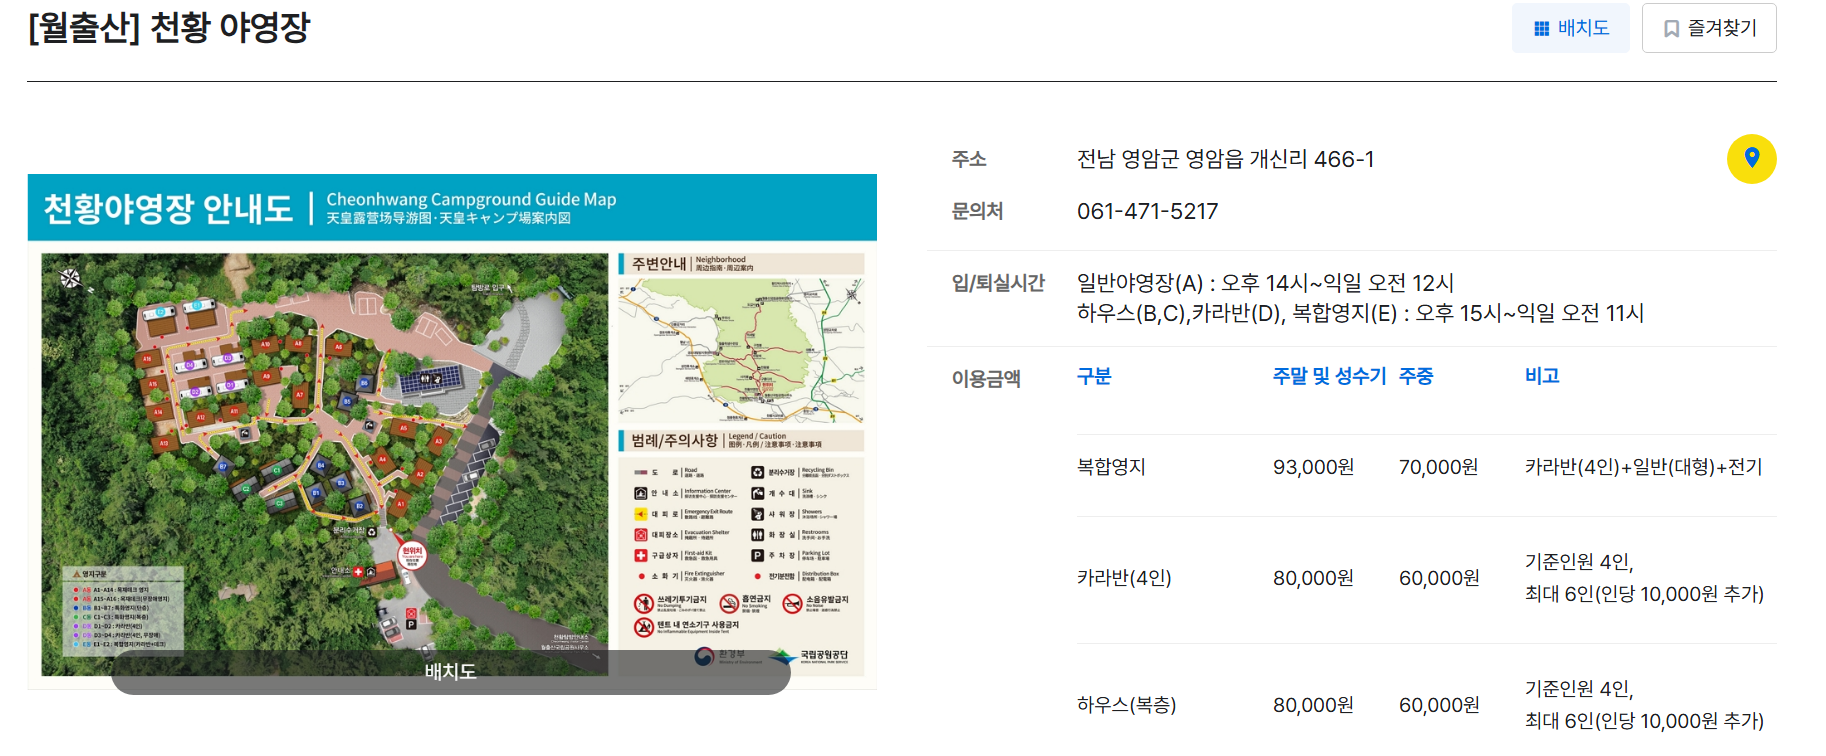Click the 천황야영장 안내도 map header title
This screenshot has height=756, width=1826.
tap(168, 208)
